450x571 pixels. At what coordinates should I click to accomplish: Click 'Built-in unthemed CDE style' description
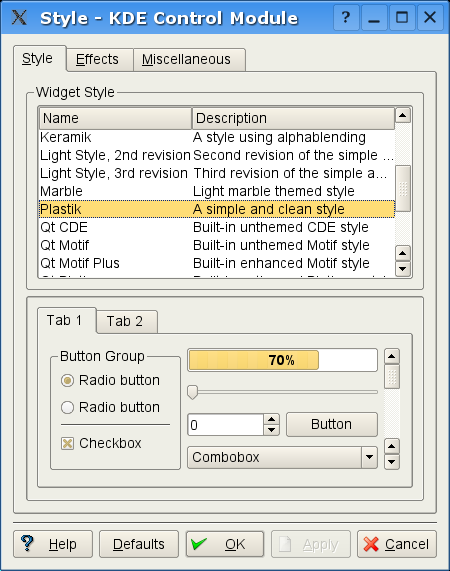[x=281, y=227]
